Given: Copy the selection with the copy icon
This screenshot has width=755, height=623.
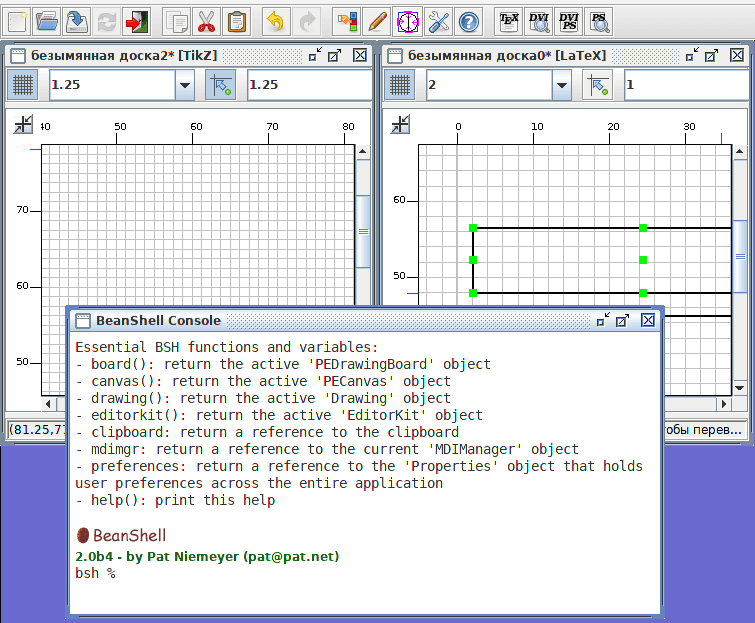Looking at the screenshot, I should [x=177, y=22].
